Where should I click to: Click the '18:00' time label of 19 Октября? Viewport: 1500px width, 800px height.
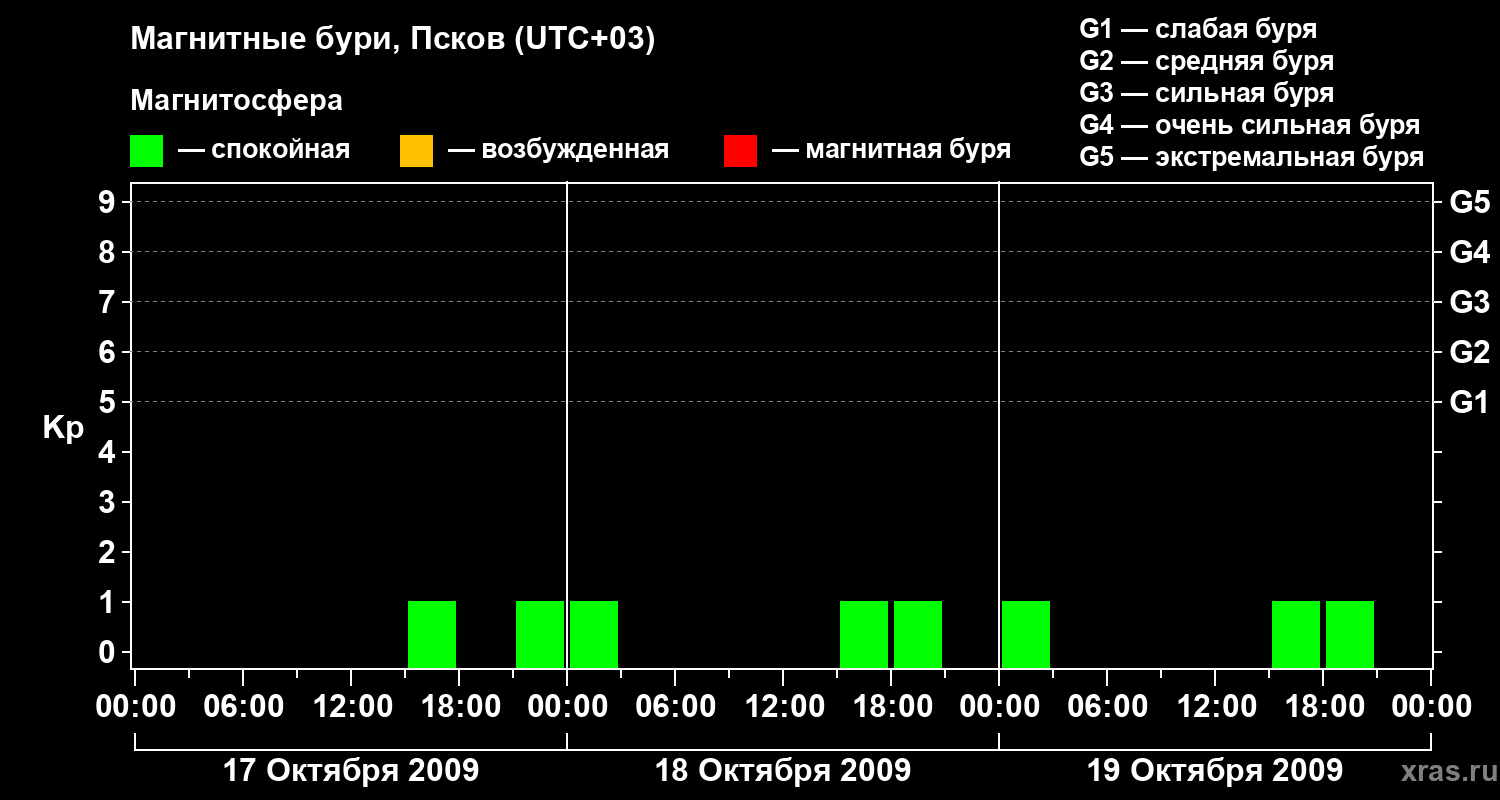click(1324, 707)
